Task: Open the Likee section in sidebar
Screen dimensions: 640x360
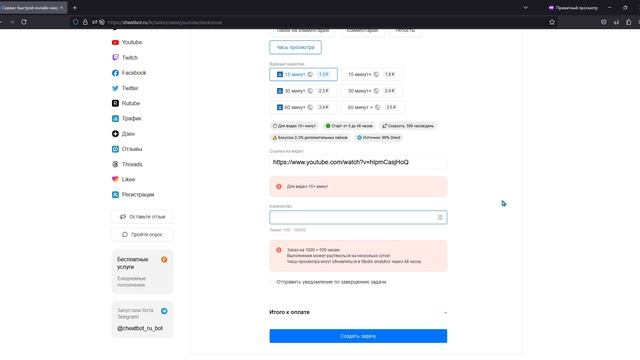Action: pos(123,179)
